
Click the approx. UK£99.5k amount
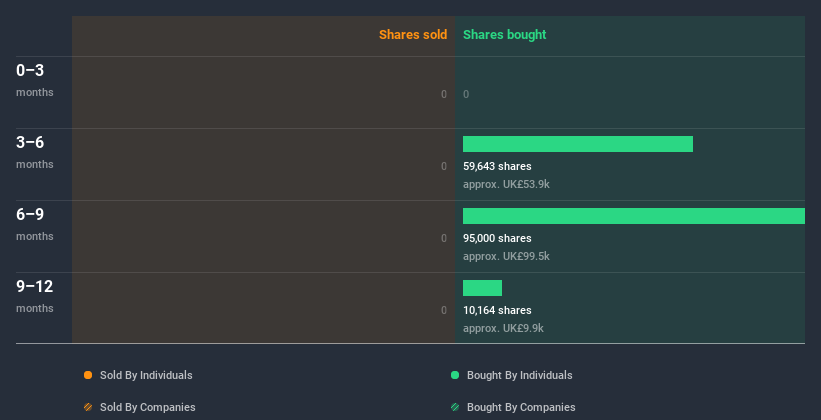tap(506, 256)
